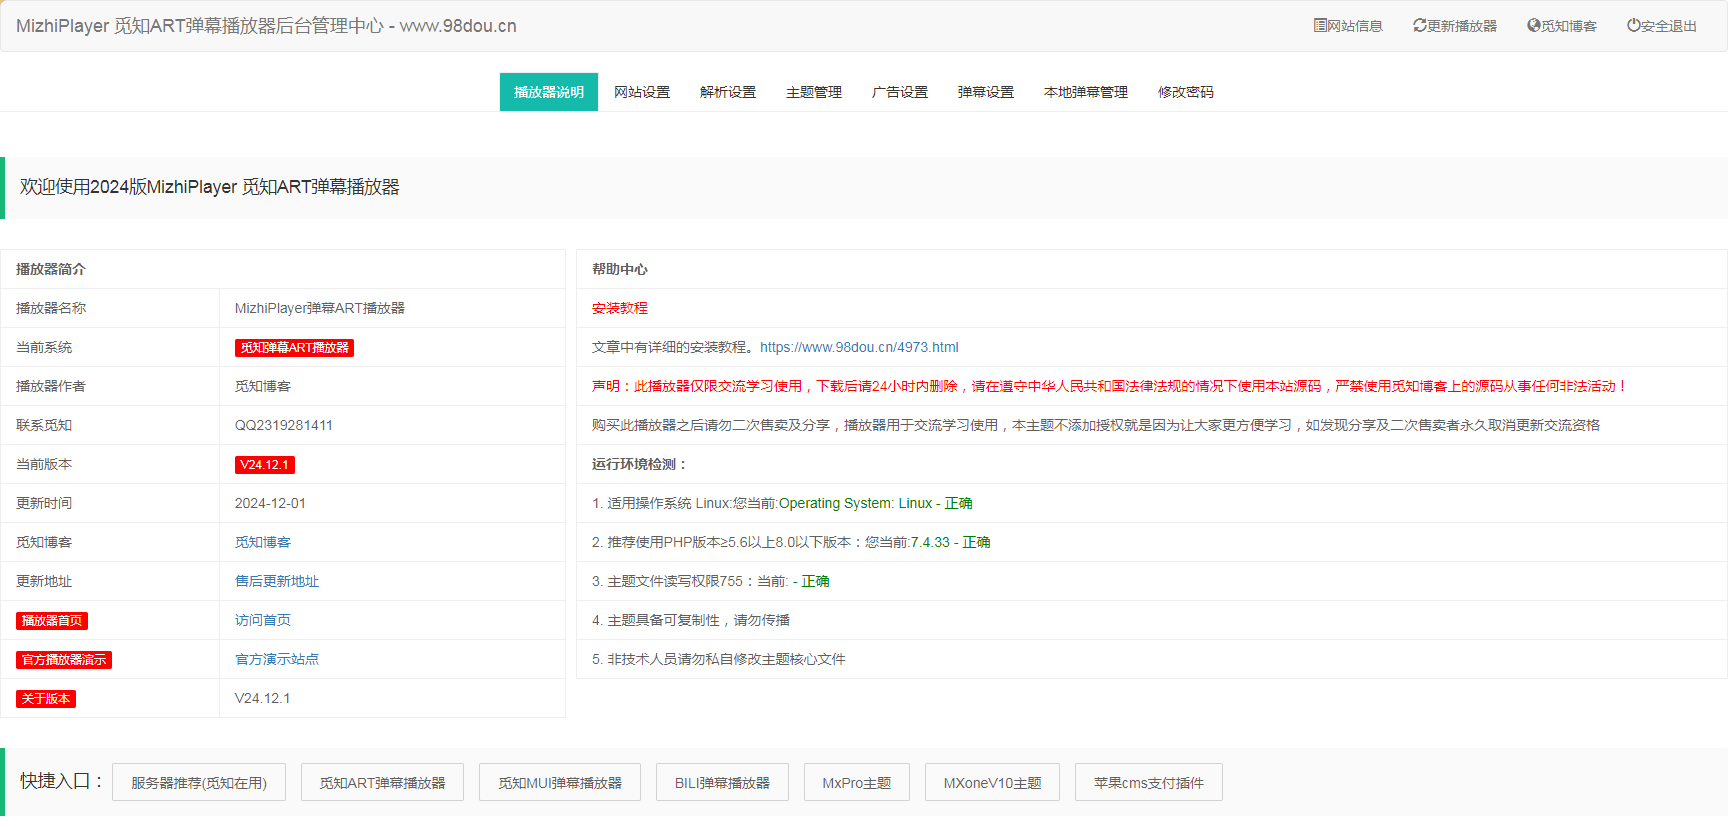Click the red 官方播放器演示 label
Screen dimensions: 1728x827
tap(64, 660)
